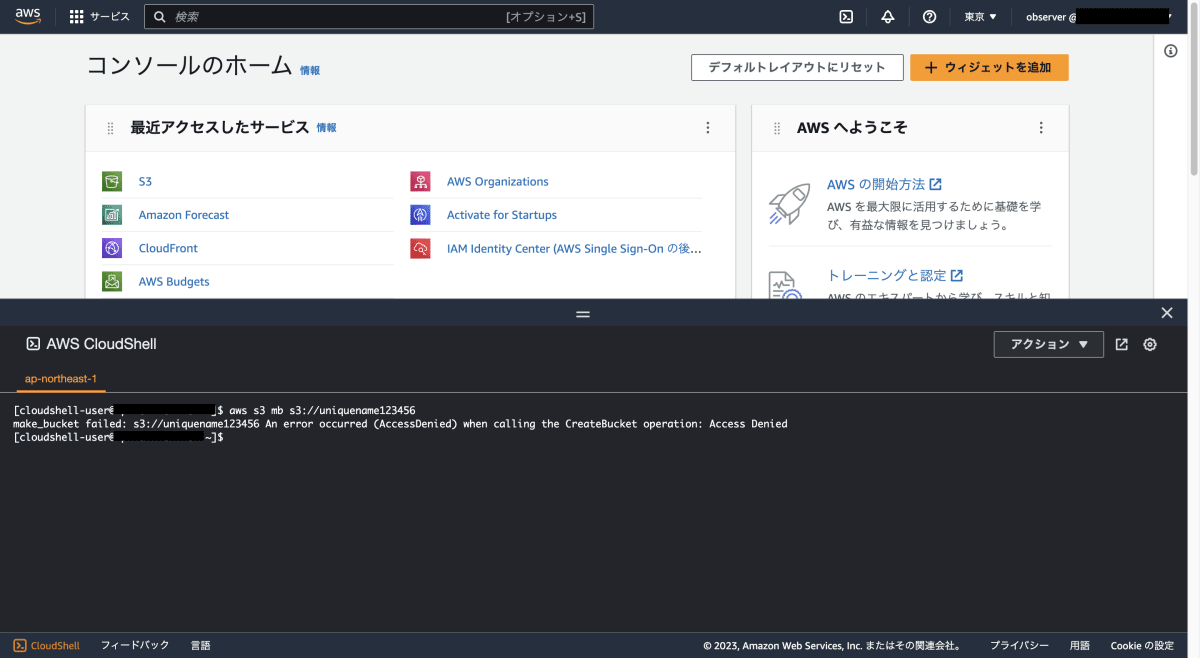The width and height of the screenshot is (1200, 658).
Task: Expand the 東京 region dropdown
Action: [x=980, y=16]
